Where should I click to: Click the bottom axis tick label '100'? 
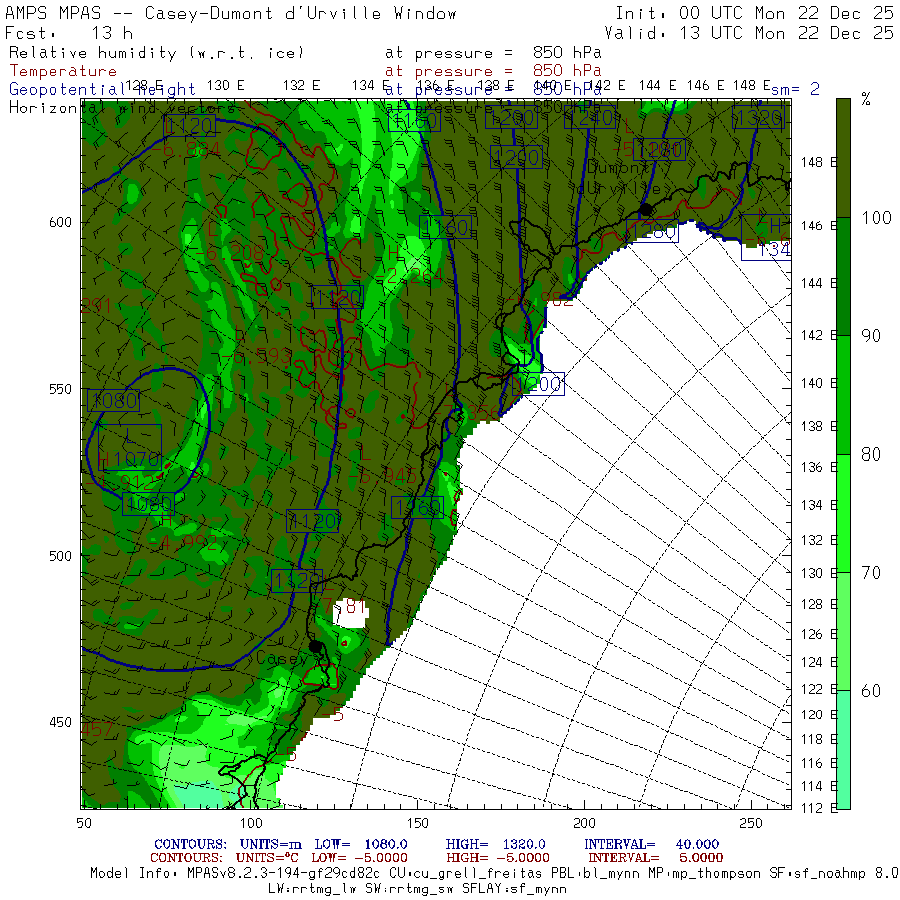click(x=251, y=823)
